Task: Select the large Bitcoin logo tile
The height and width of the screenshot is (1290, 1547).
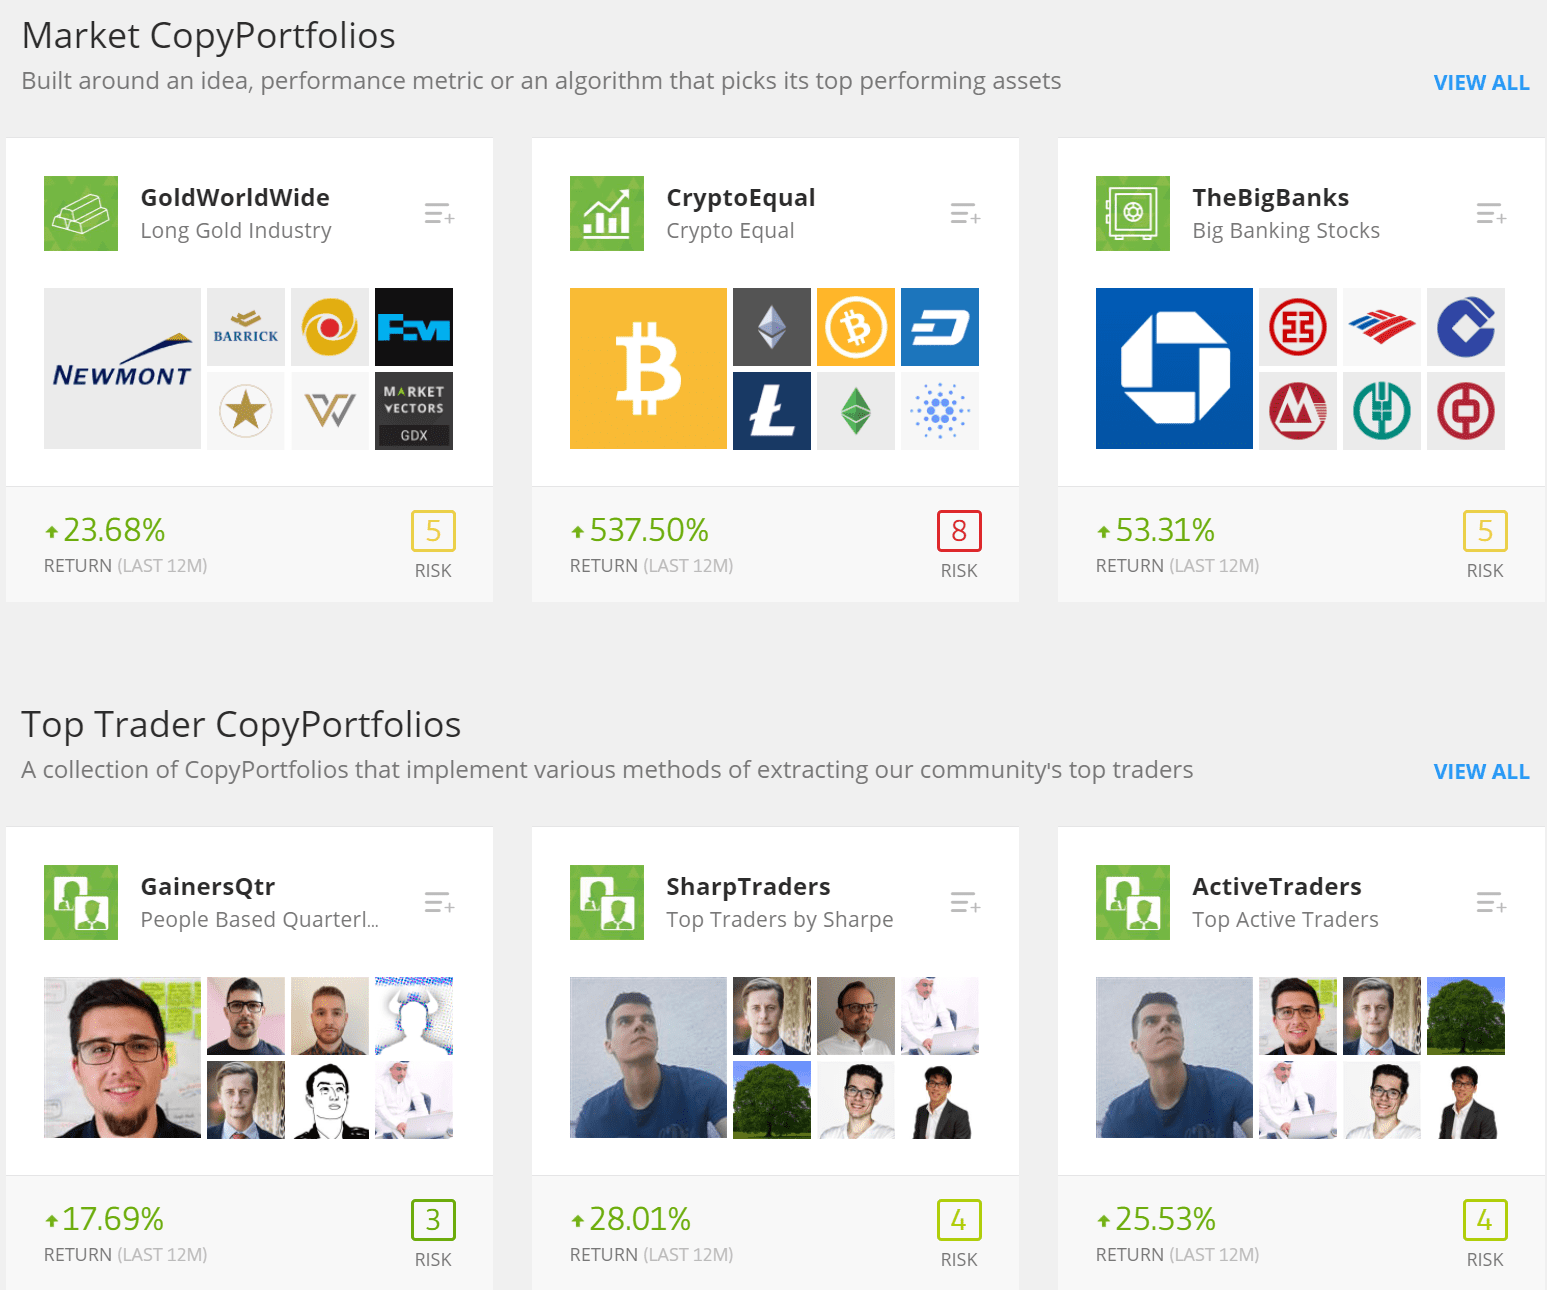Action: pos(648,369)
